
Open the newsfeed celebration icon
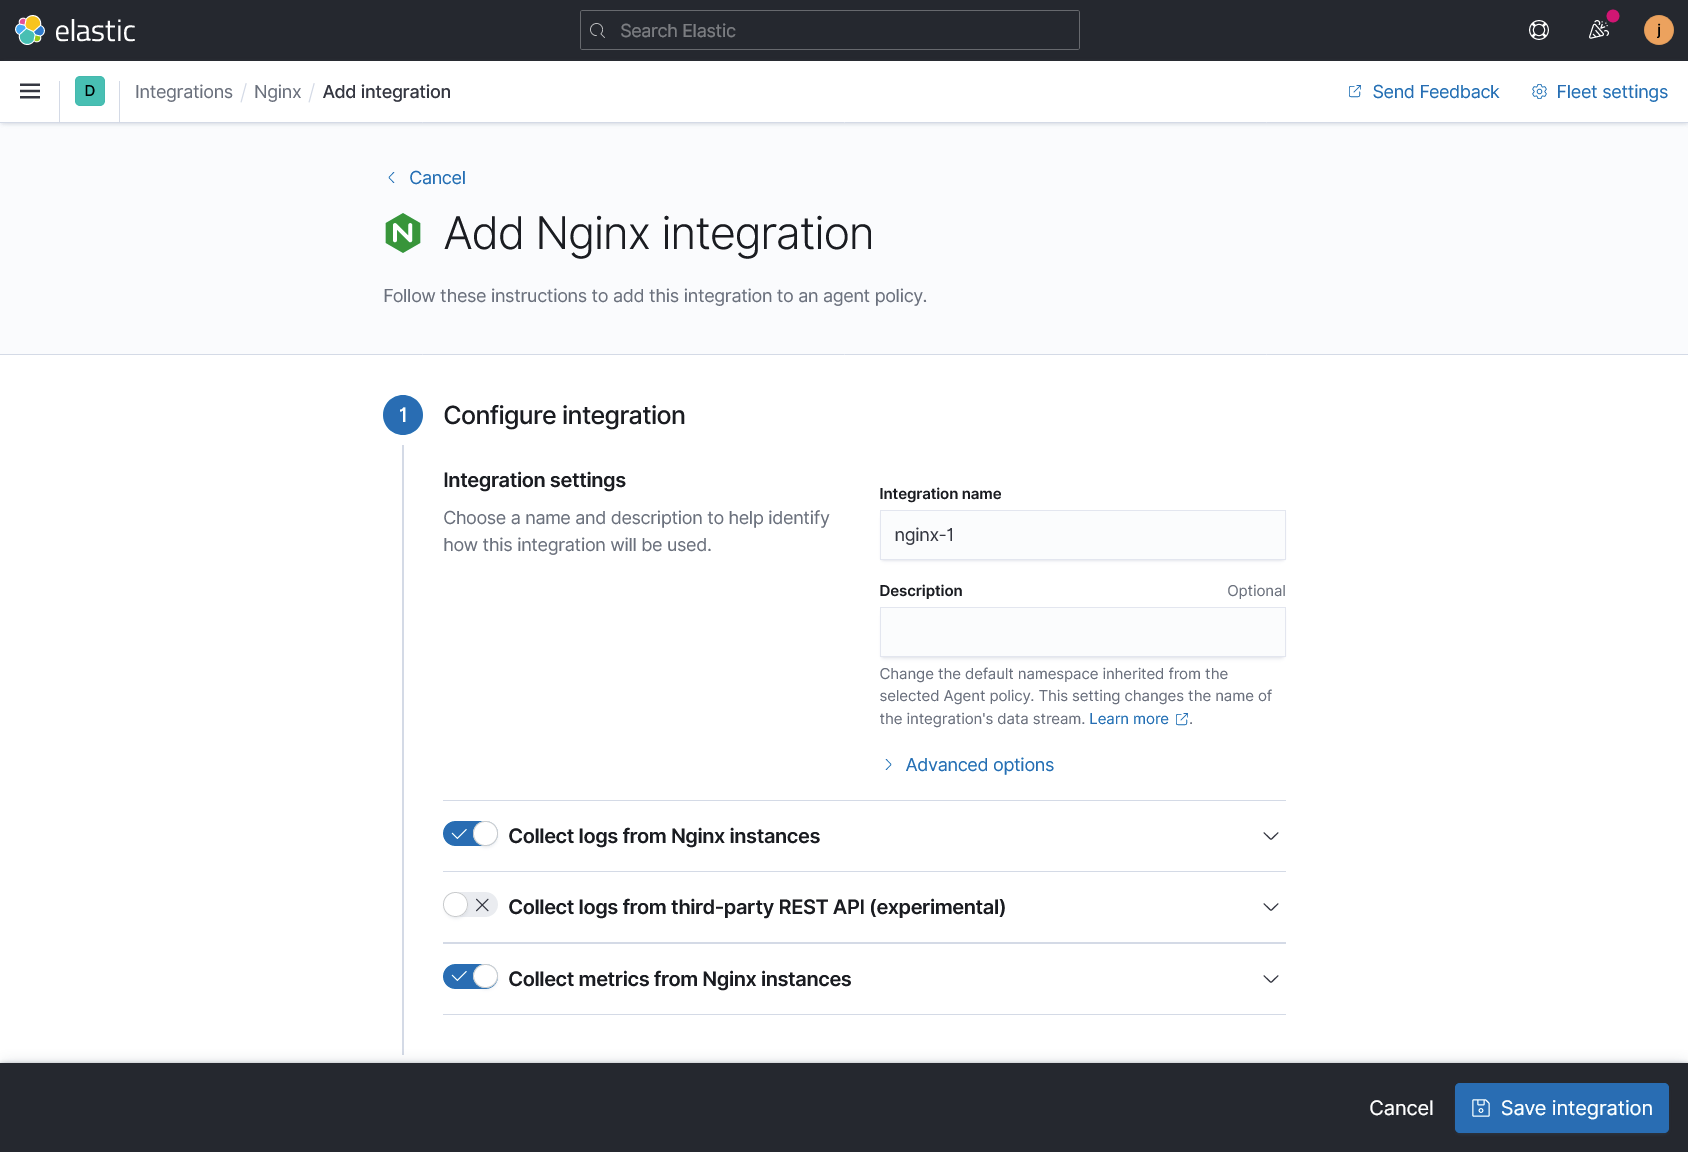pos(1599,30)
